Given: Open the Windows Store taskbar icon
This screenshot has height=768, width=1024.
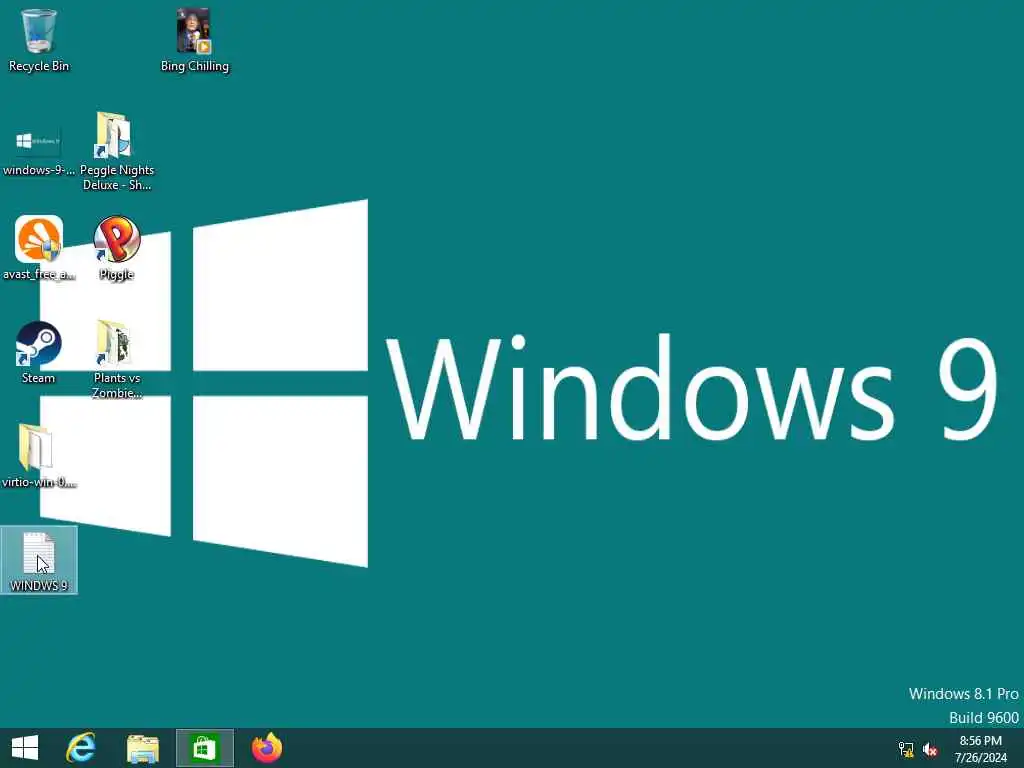Looking at the screenshot, I should coord(204,748).
